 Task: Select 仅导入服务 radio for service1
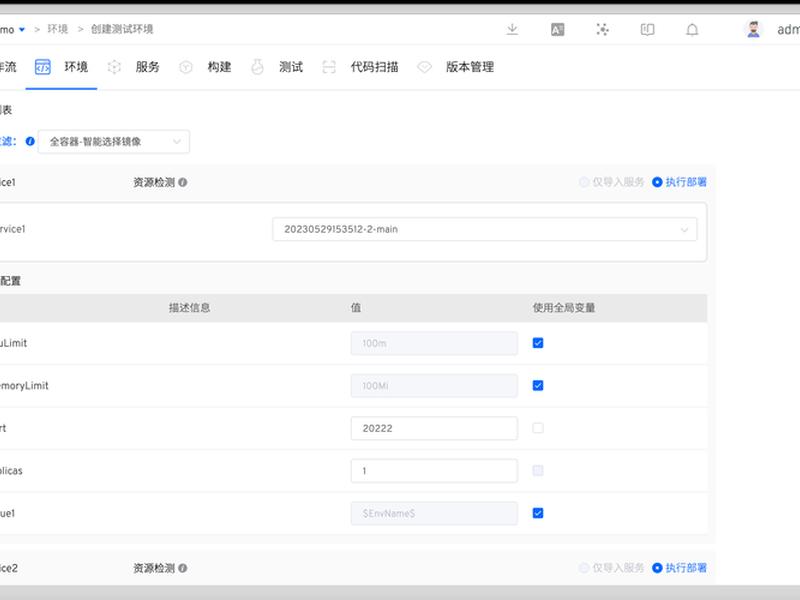point(584,182)
